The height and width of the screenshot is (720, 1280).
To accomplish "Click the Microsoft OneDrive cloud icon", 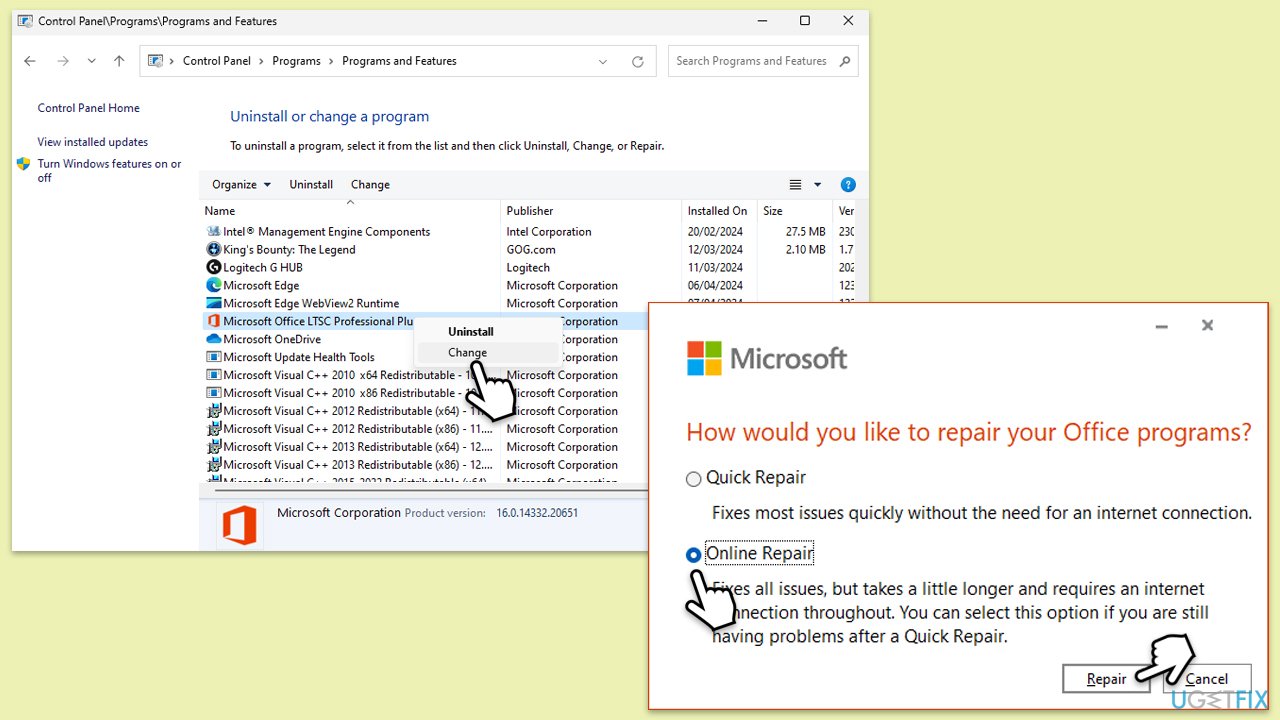I will (213, 339).
